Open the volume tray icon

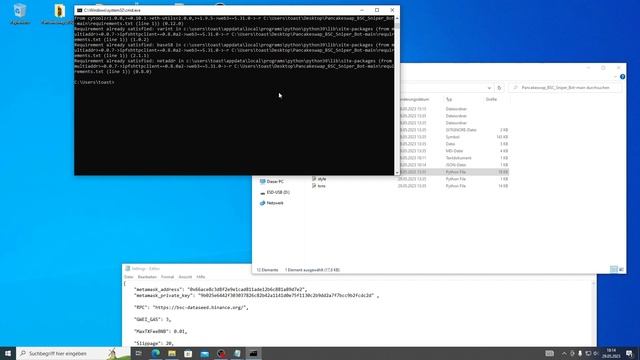point(596,353)
